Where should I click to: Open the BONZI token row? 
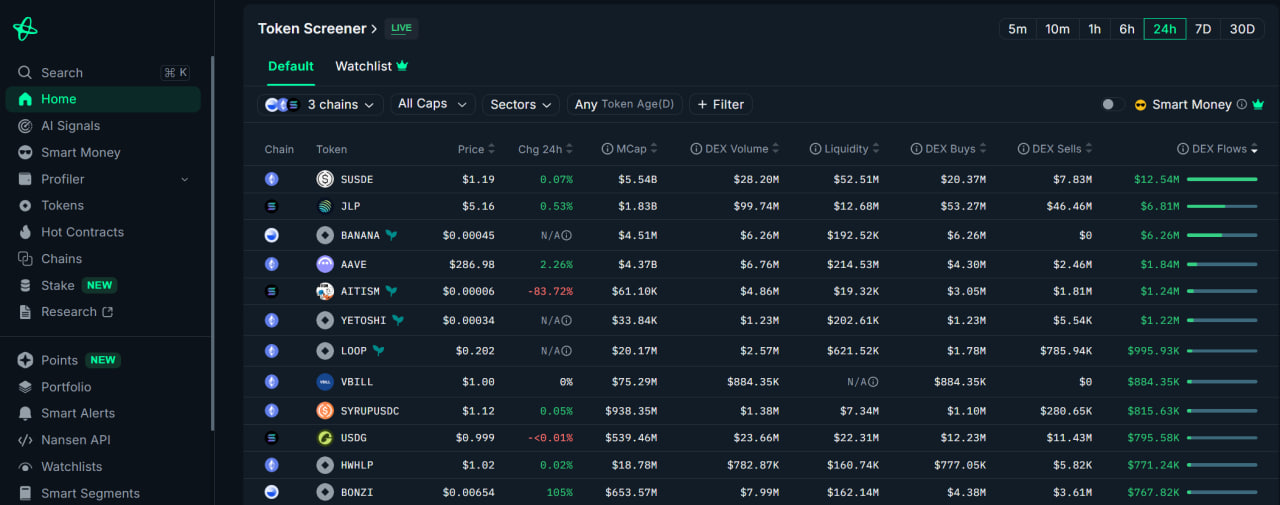761,492
